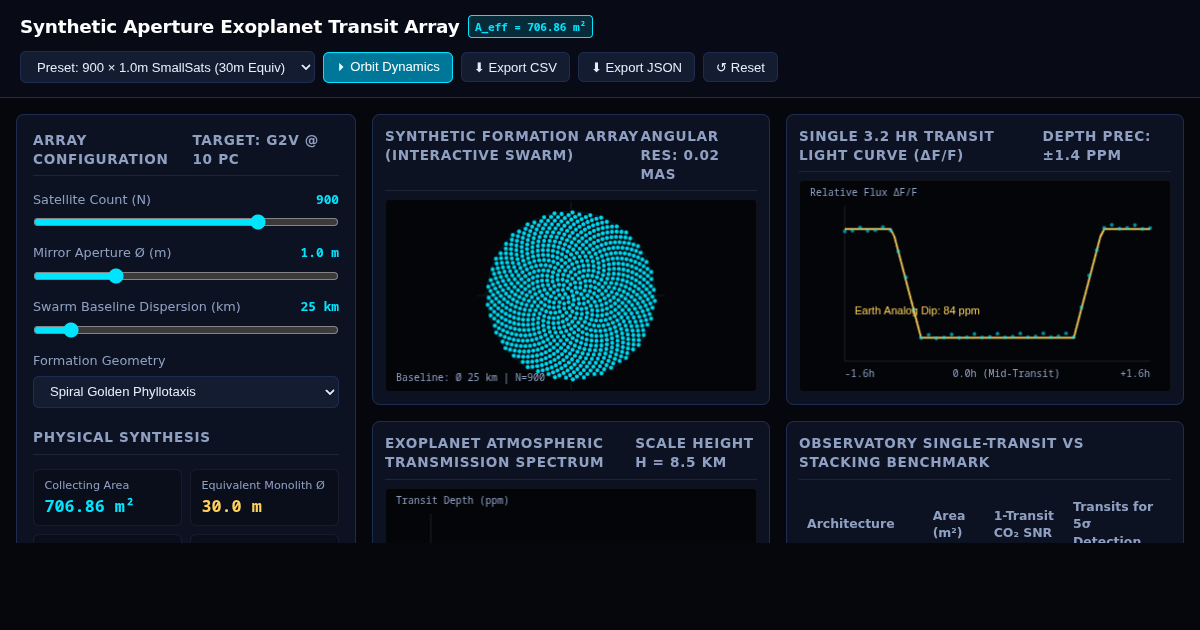The image size is (1200, 630).
Task: Click the spiral swarm formation canvas
Action: click(x=571, y=295)
